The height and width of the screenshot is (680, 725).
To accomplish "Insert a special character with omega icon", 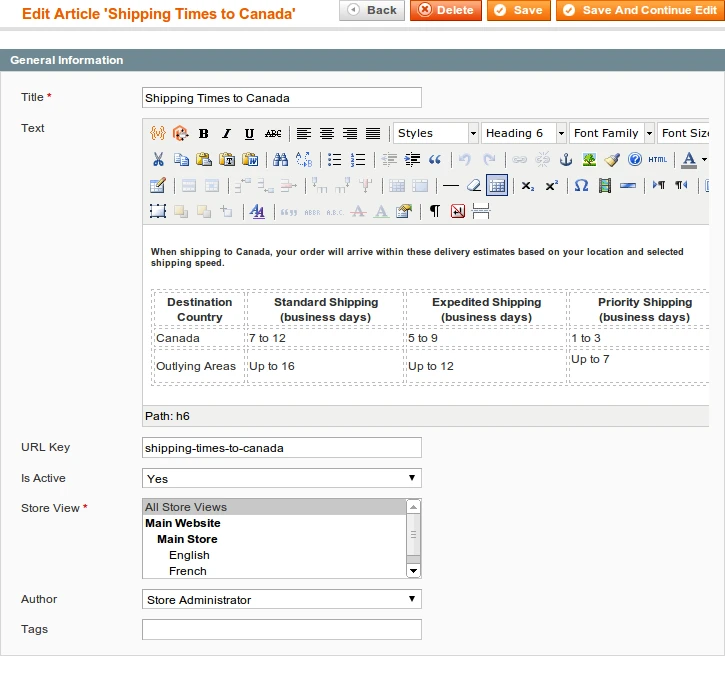I will [x=581, y=186].
